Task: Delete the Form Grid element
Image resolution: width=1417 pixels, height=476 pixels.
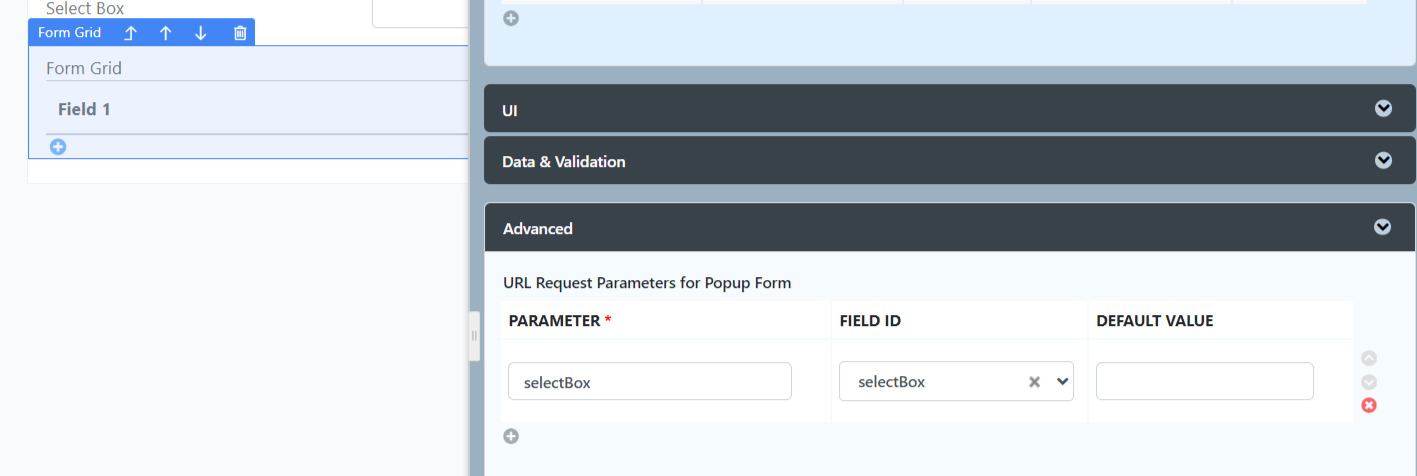Action: click(x=240, y=33)
